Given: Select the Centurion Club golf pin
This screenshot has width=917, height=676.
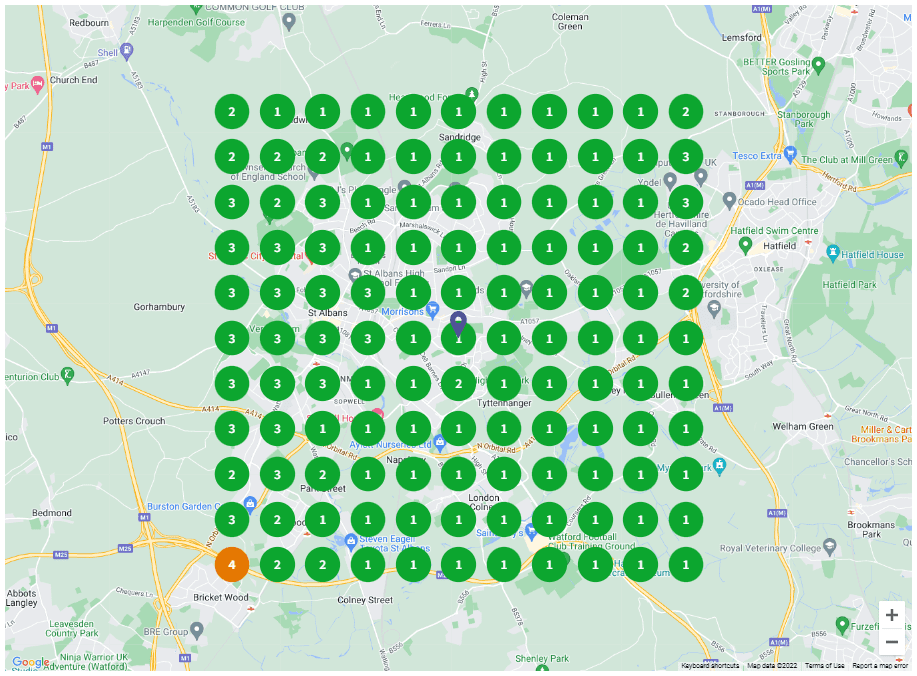Looking at the screenshot, I should tap(68, 375).
